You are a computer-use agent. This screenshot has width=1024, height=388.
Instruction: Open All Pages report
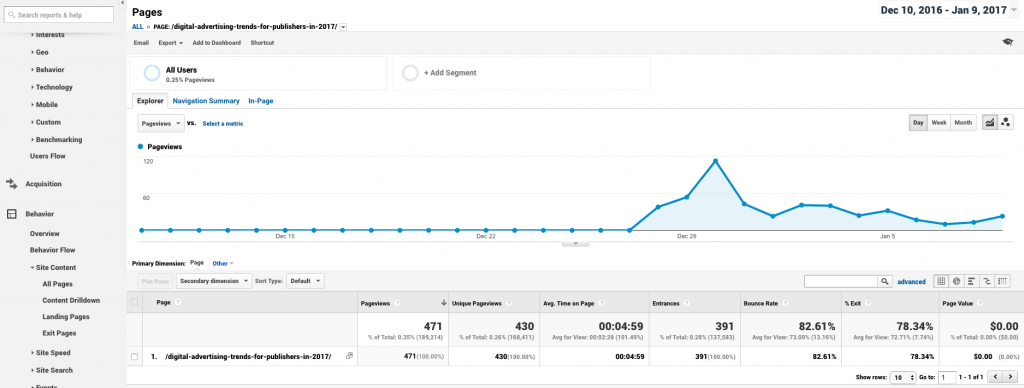(57, 284)
